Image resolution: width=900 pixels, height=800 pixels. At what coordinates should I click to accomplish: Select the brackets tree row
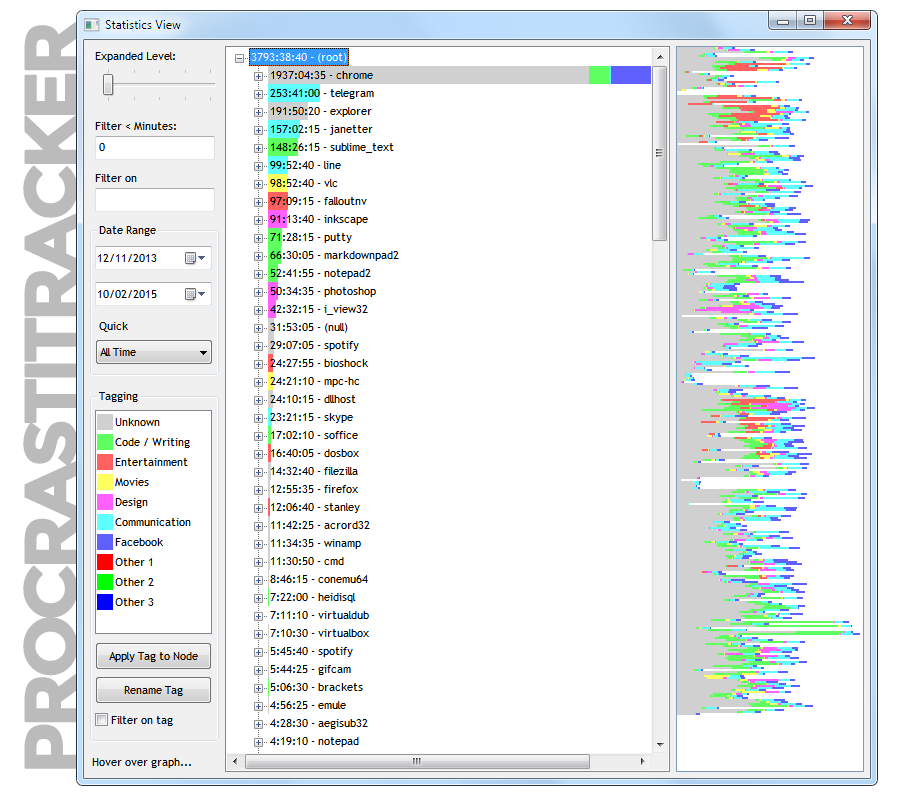pyautogui.click(x=317, y=688)
